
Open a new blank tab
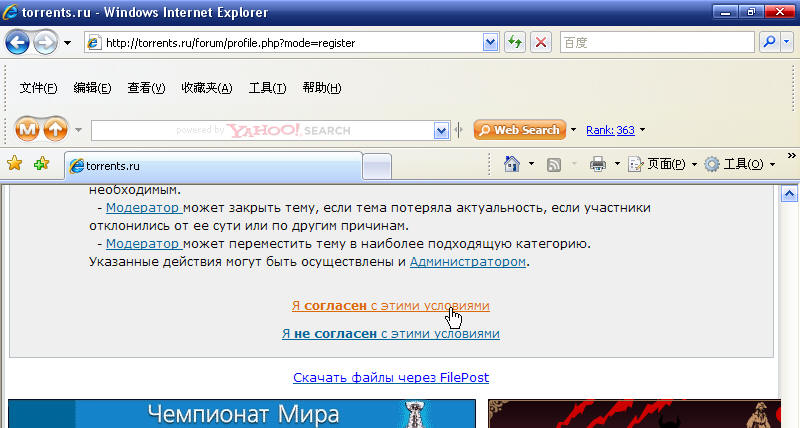click(377, 167)
